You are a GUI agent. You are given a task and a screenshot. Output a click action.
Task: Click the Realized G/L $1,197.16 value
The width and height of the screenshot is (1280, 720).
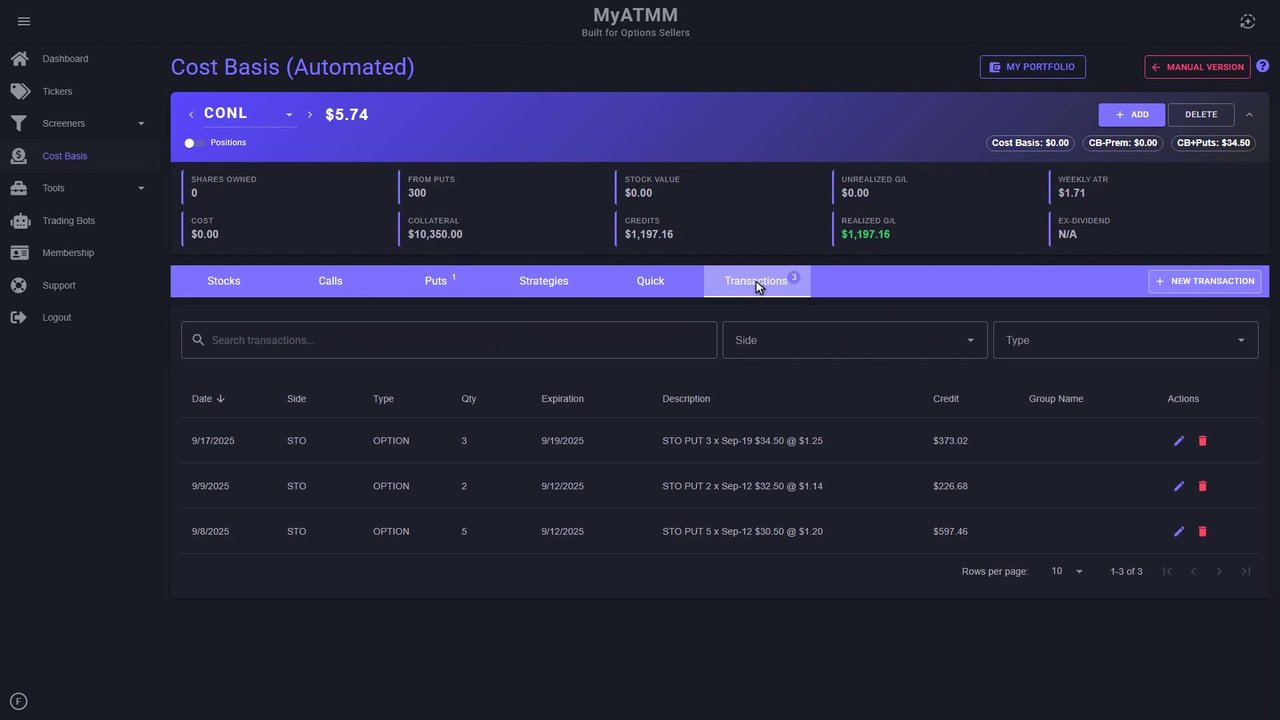coord(865,234)
